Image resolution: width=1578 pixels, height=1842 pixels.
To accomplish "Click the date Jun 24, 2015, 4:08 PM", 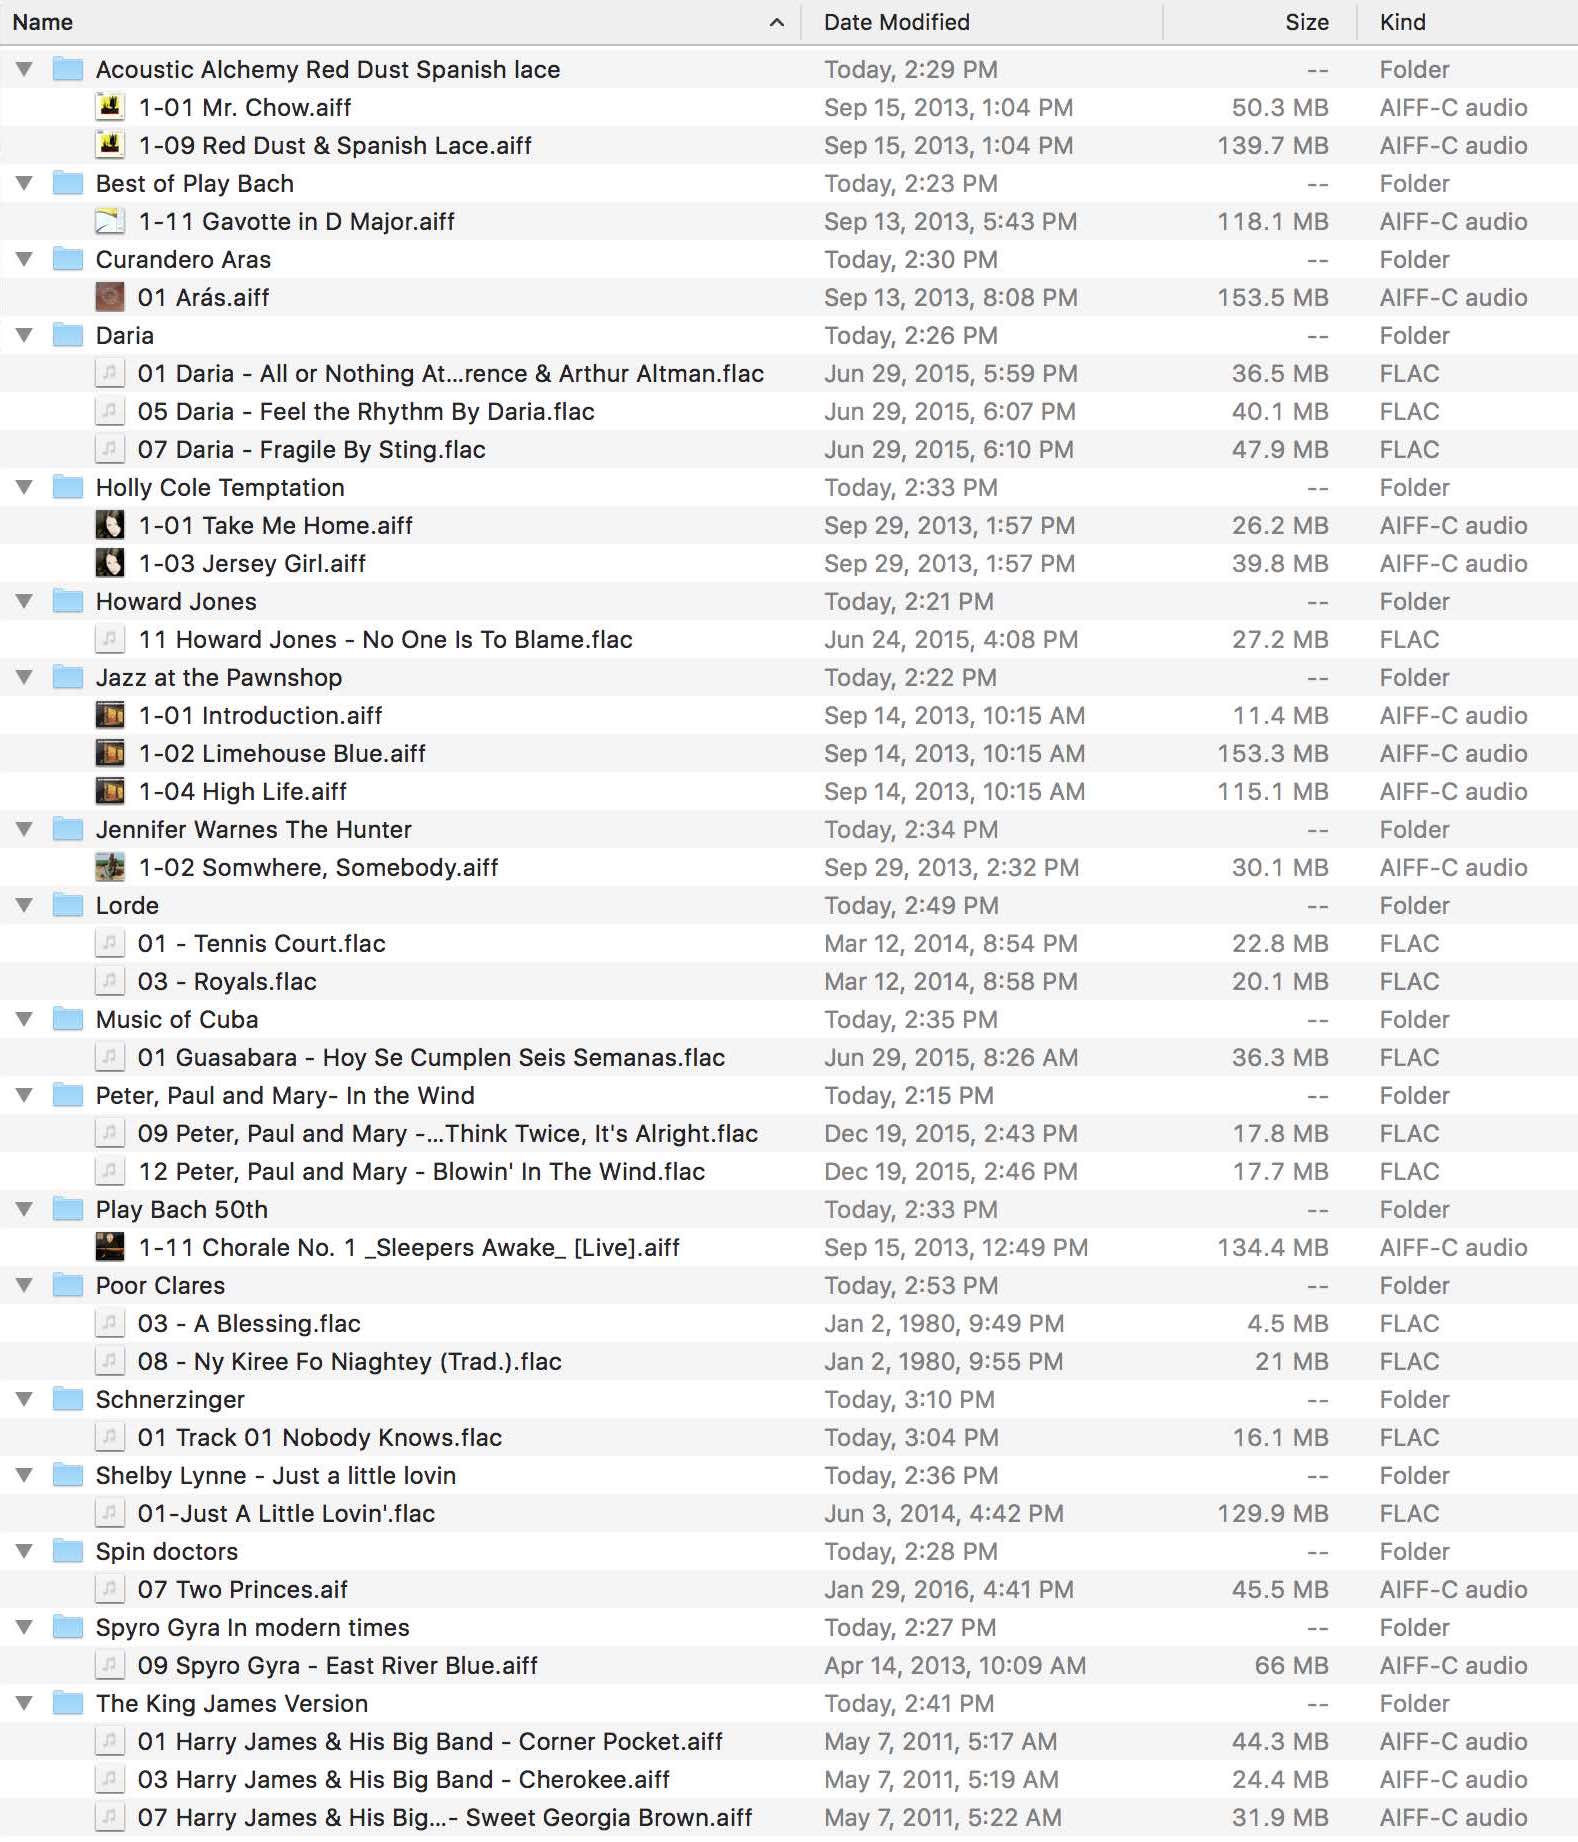I will tap(951, 639).
